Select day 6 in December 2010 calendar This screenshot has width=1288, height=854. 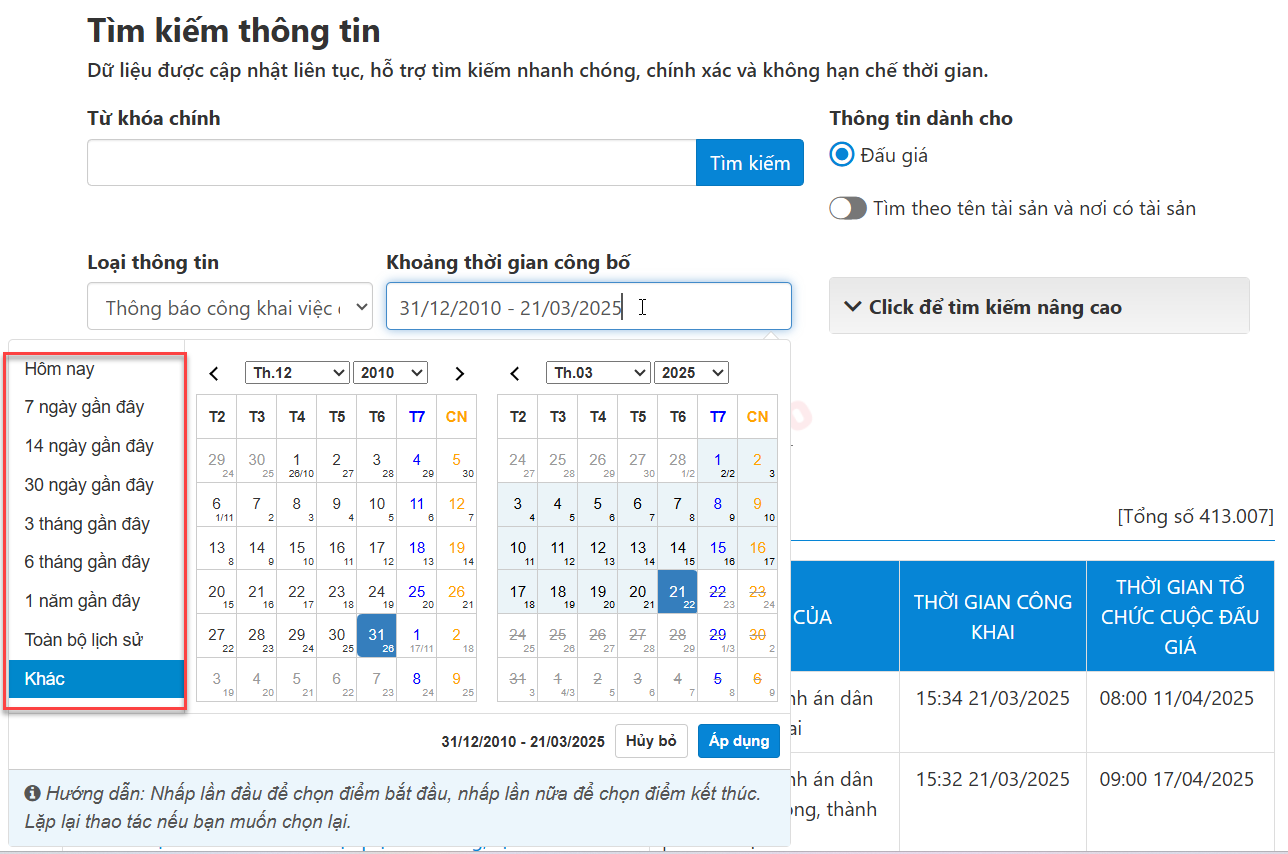[217, 505]
